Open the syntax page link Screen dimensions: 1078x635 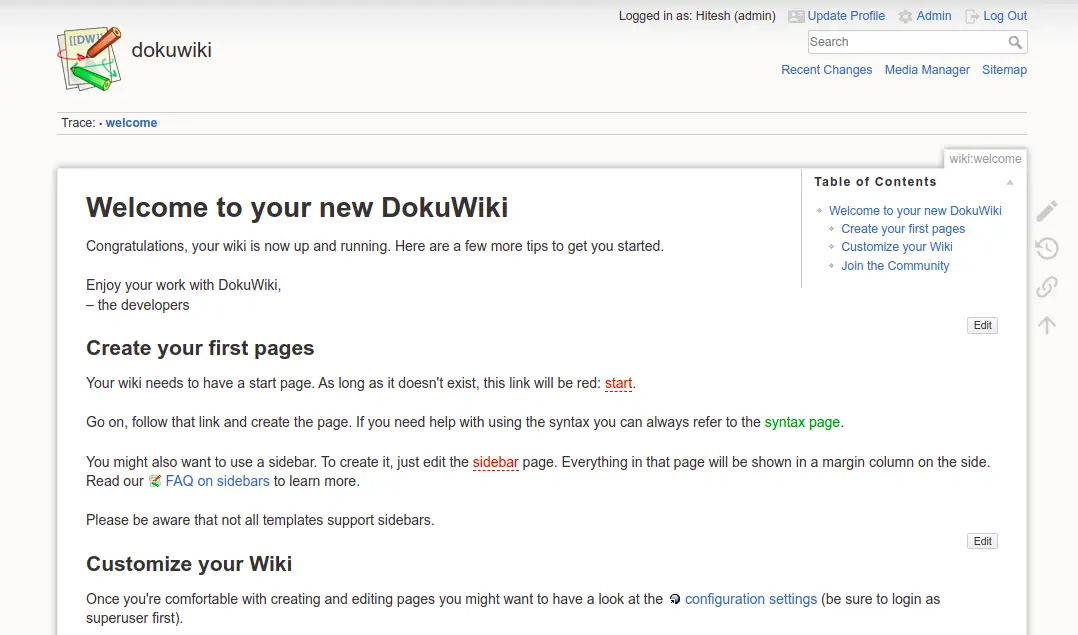click(x=802, y=422)
